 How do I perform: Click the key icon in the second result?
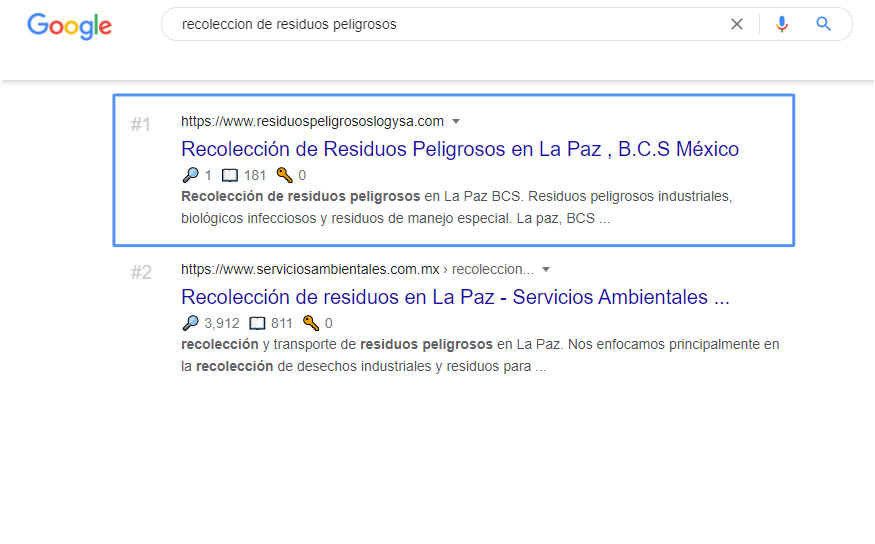[311, 323]
